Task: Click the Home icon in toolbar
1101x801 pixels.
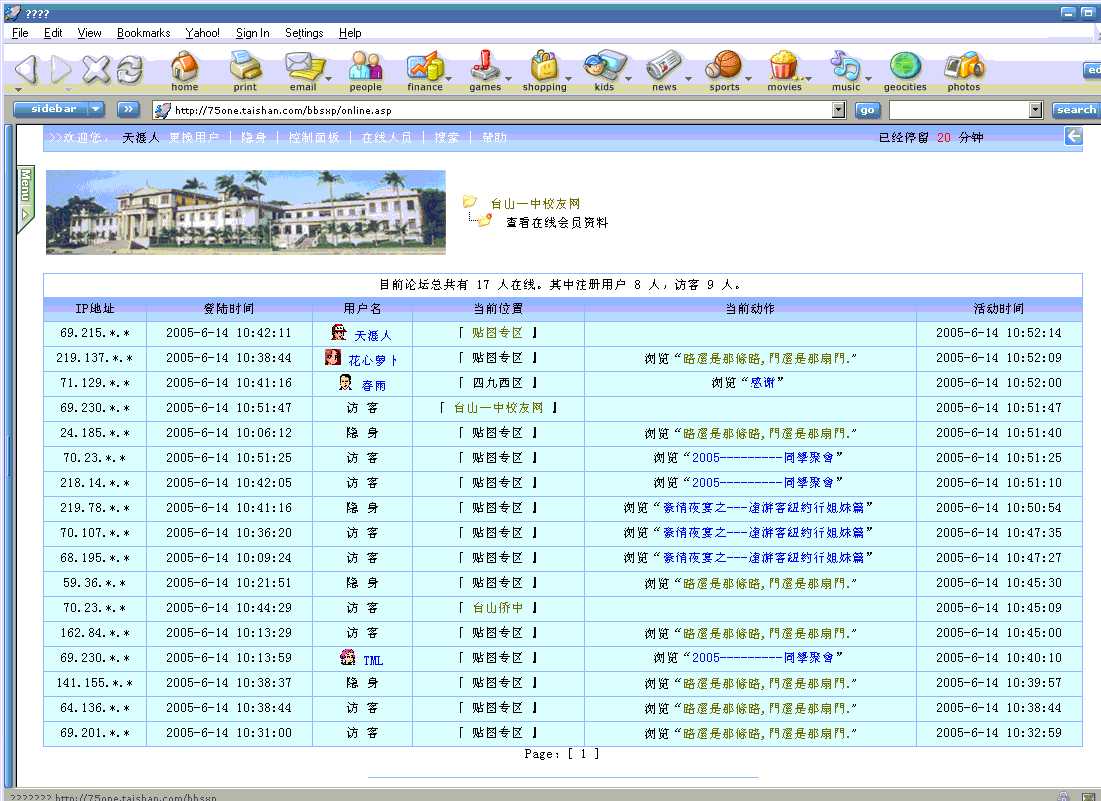Action: click(184, 70)
